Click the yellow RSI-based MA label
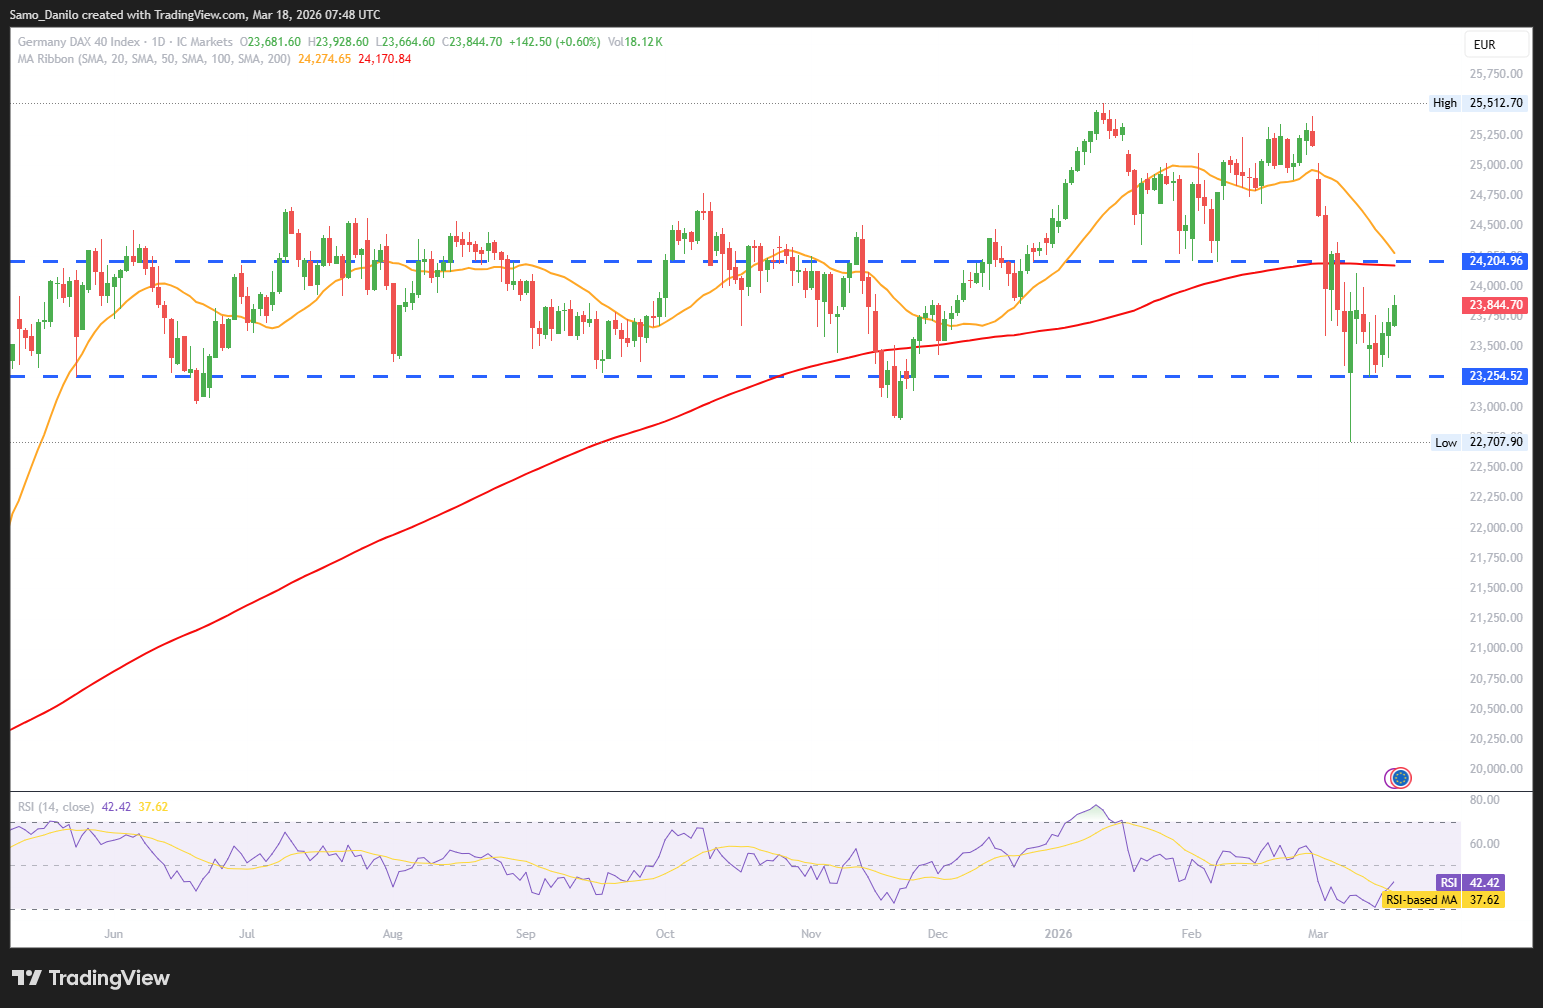The width and height of the screenshot is (1543, 1008). click(1421, 900)
